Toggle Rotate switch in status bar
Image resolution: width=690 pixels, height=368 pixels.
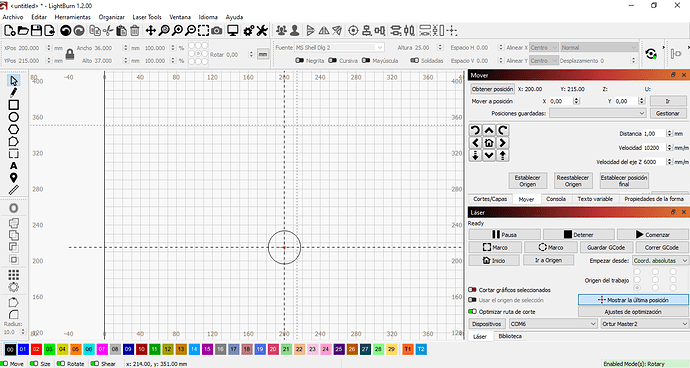[x=61, y=364]
